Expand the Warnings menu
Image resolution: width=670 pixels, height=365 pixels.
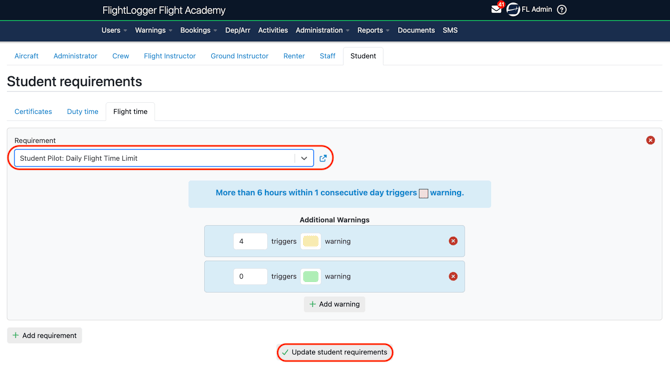pos(153,30)
